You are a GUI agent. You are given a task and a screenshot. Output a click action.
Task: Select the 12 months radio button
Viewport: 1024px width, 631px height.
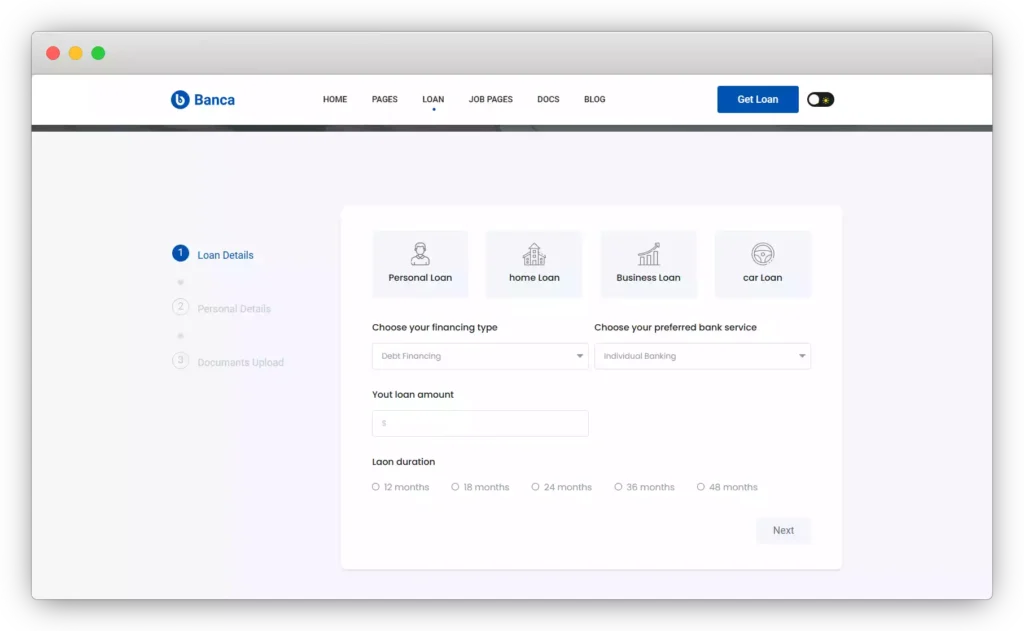coord(376,487)
